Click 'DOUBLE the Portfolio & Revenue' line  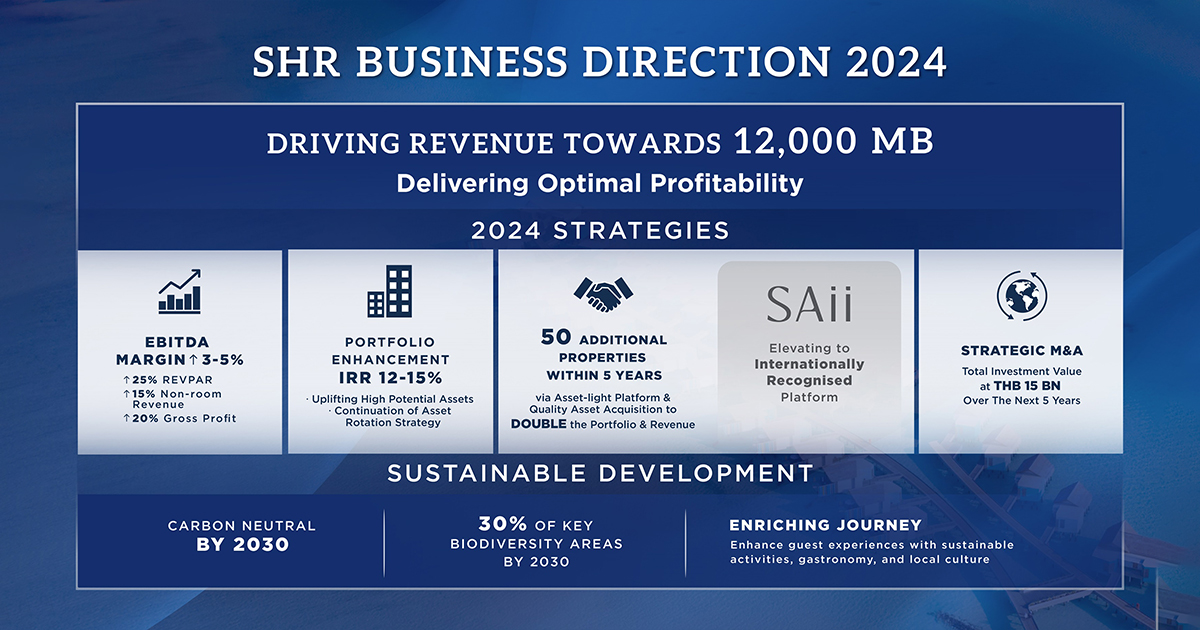point(603,423)
